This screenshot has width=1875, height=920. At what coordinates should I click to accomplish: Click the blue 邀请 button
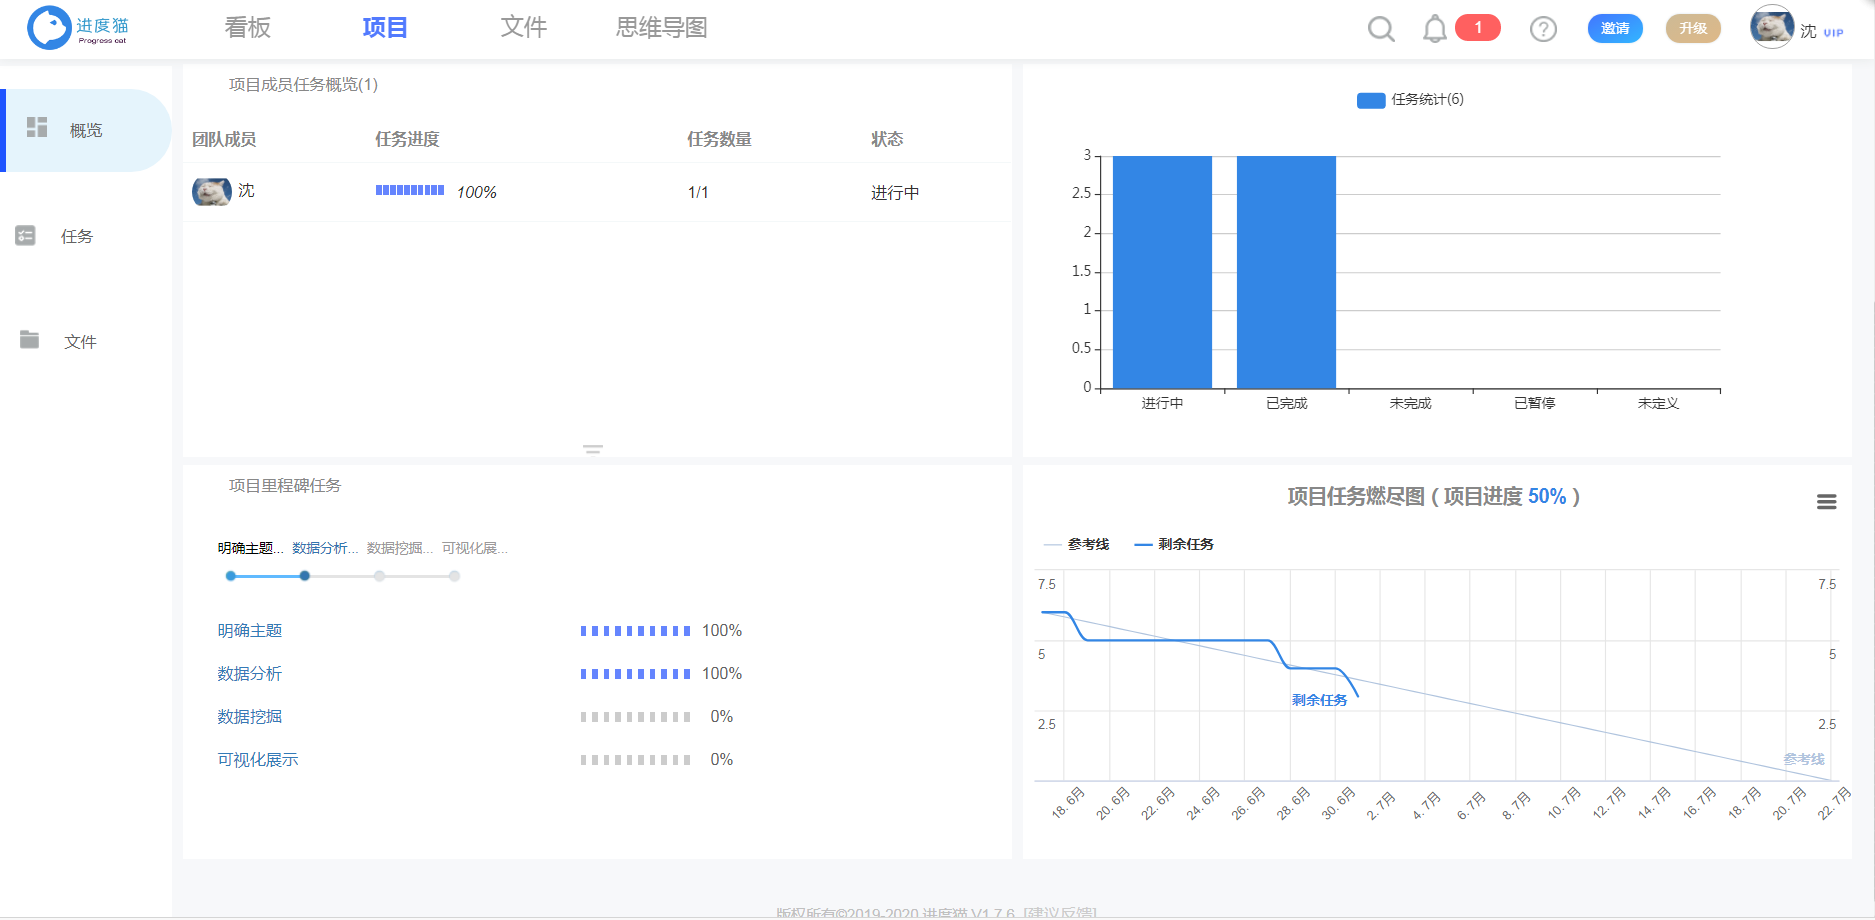tap(1615, 28)
